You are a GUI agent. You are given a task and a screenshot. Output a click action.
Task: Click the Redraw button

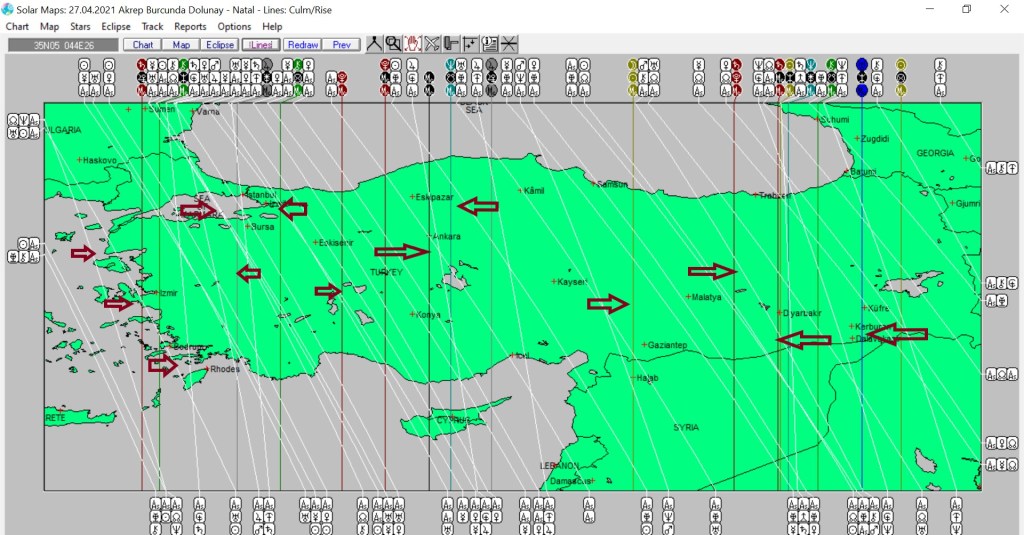point(301,45)
